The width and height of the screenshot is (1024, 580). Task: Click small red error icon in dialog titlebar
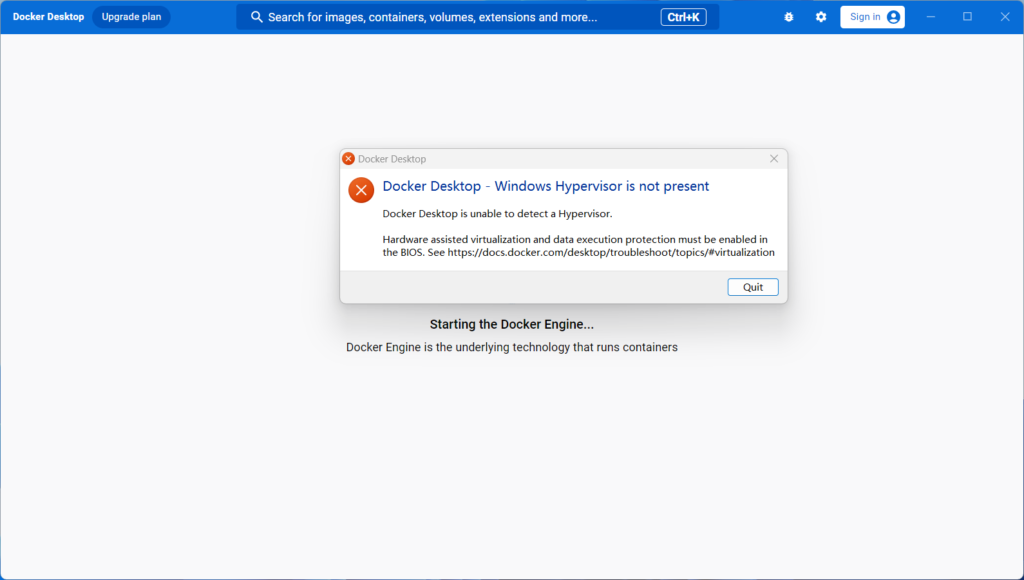(348, 159)
